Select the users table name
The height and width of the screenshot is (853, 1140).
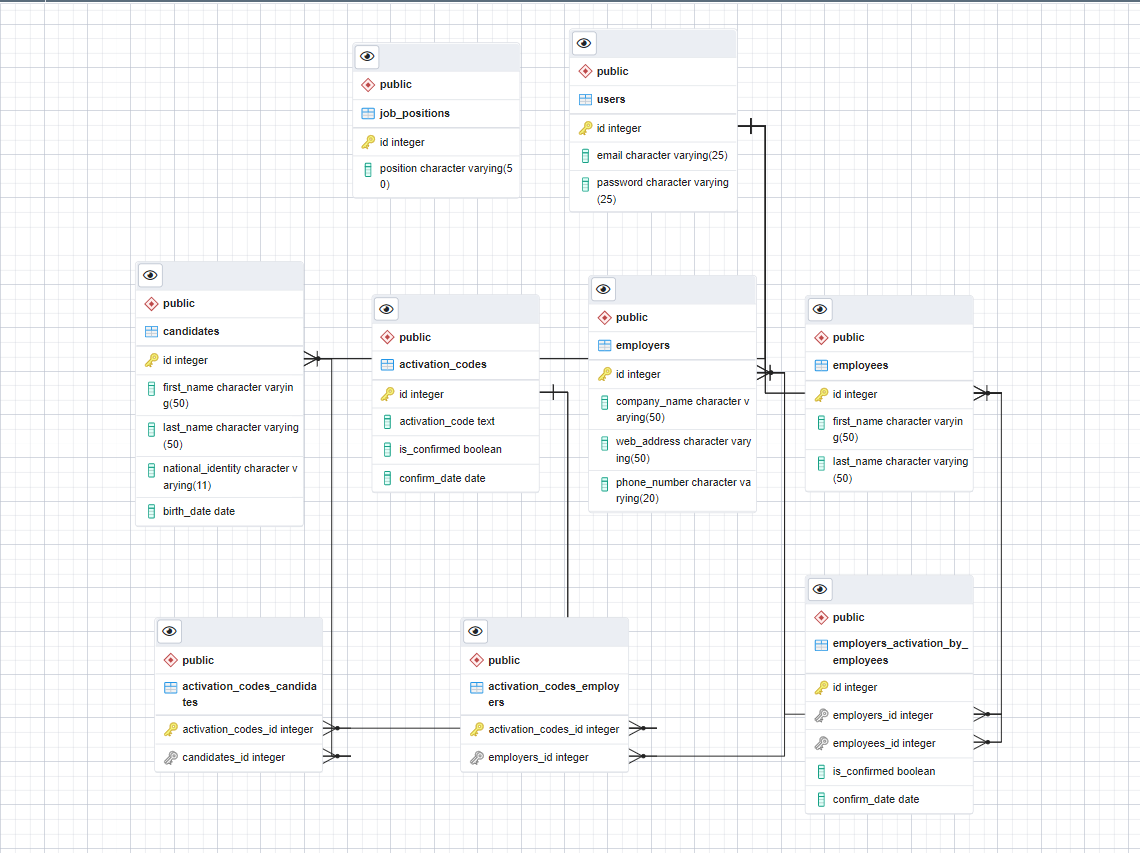[611, 100]
